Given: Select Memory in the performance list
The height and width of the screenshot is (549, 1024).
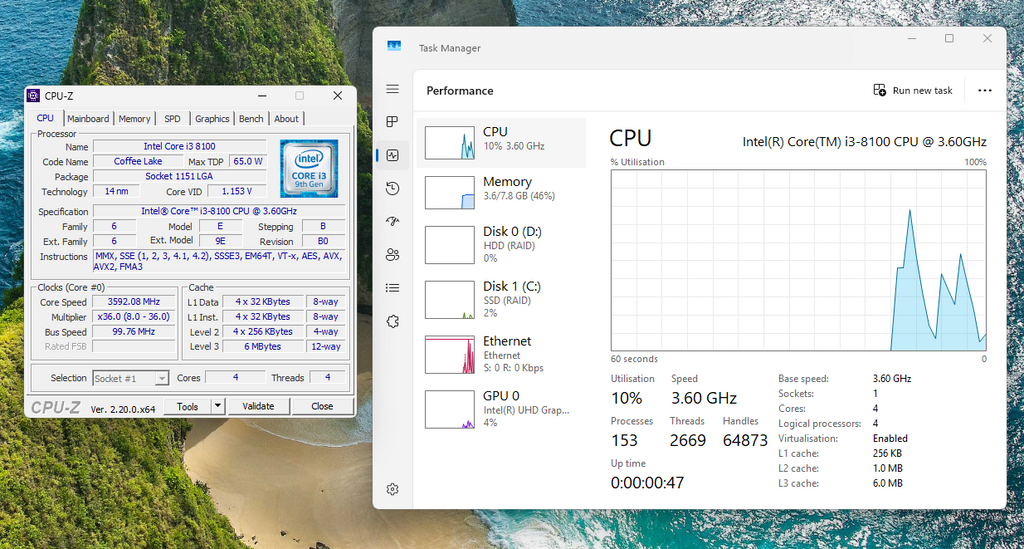Looking at the screenshot, I should (502, 192).
